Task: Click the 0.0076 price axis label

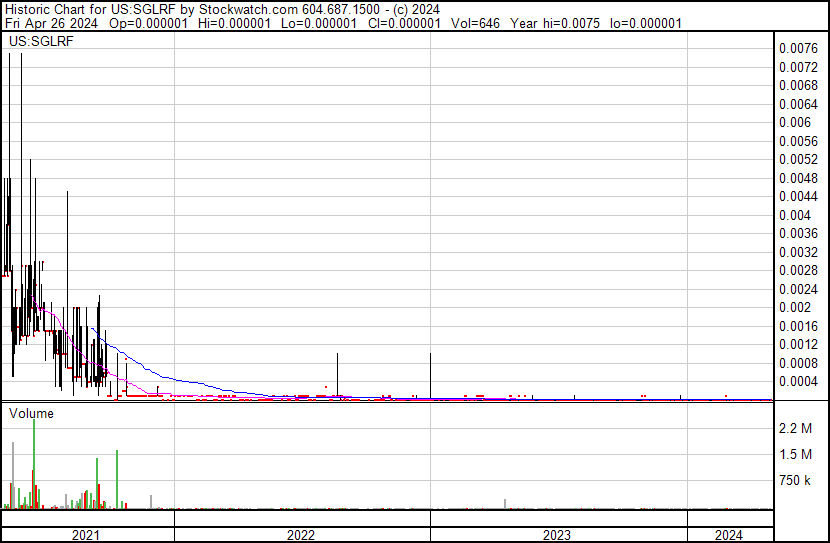Action: click(x=798, y=48)
